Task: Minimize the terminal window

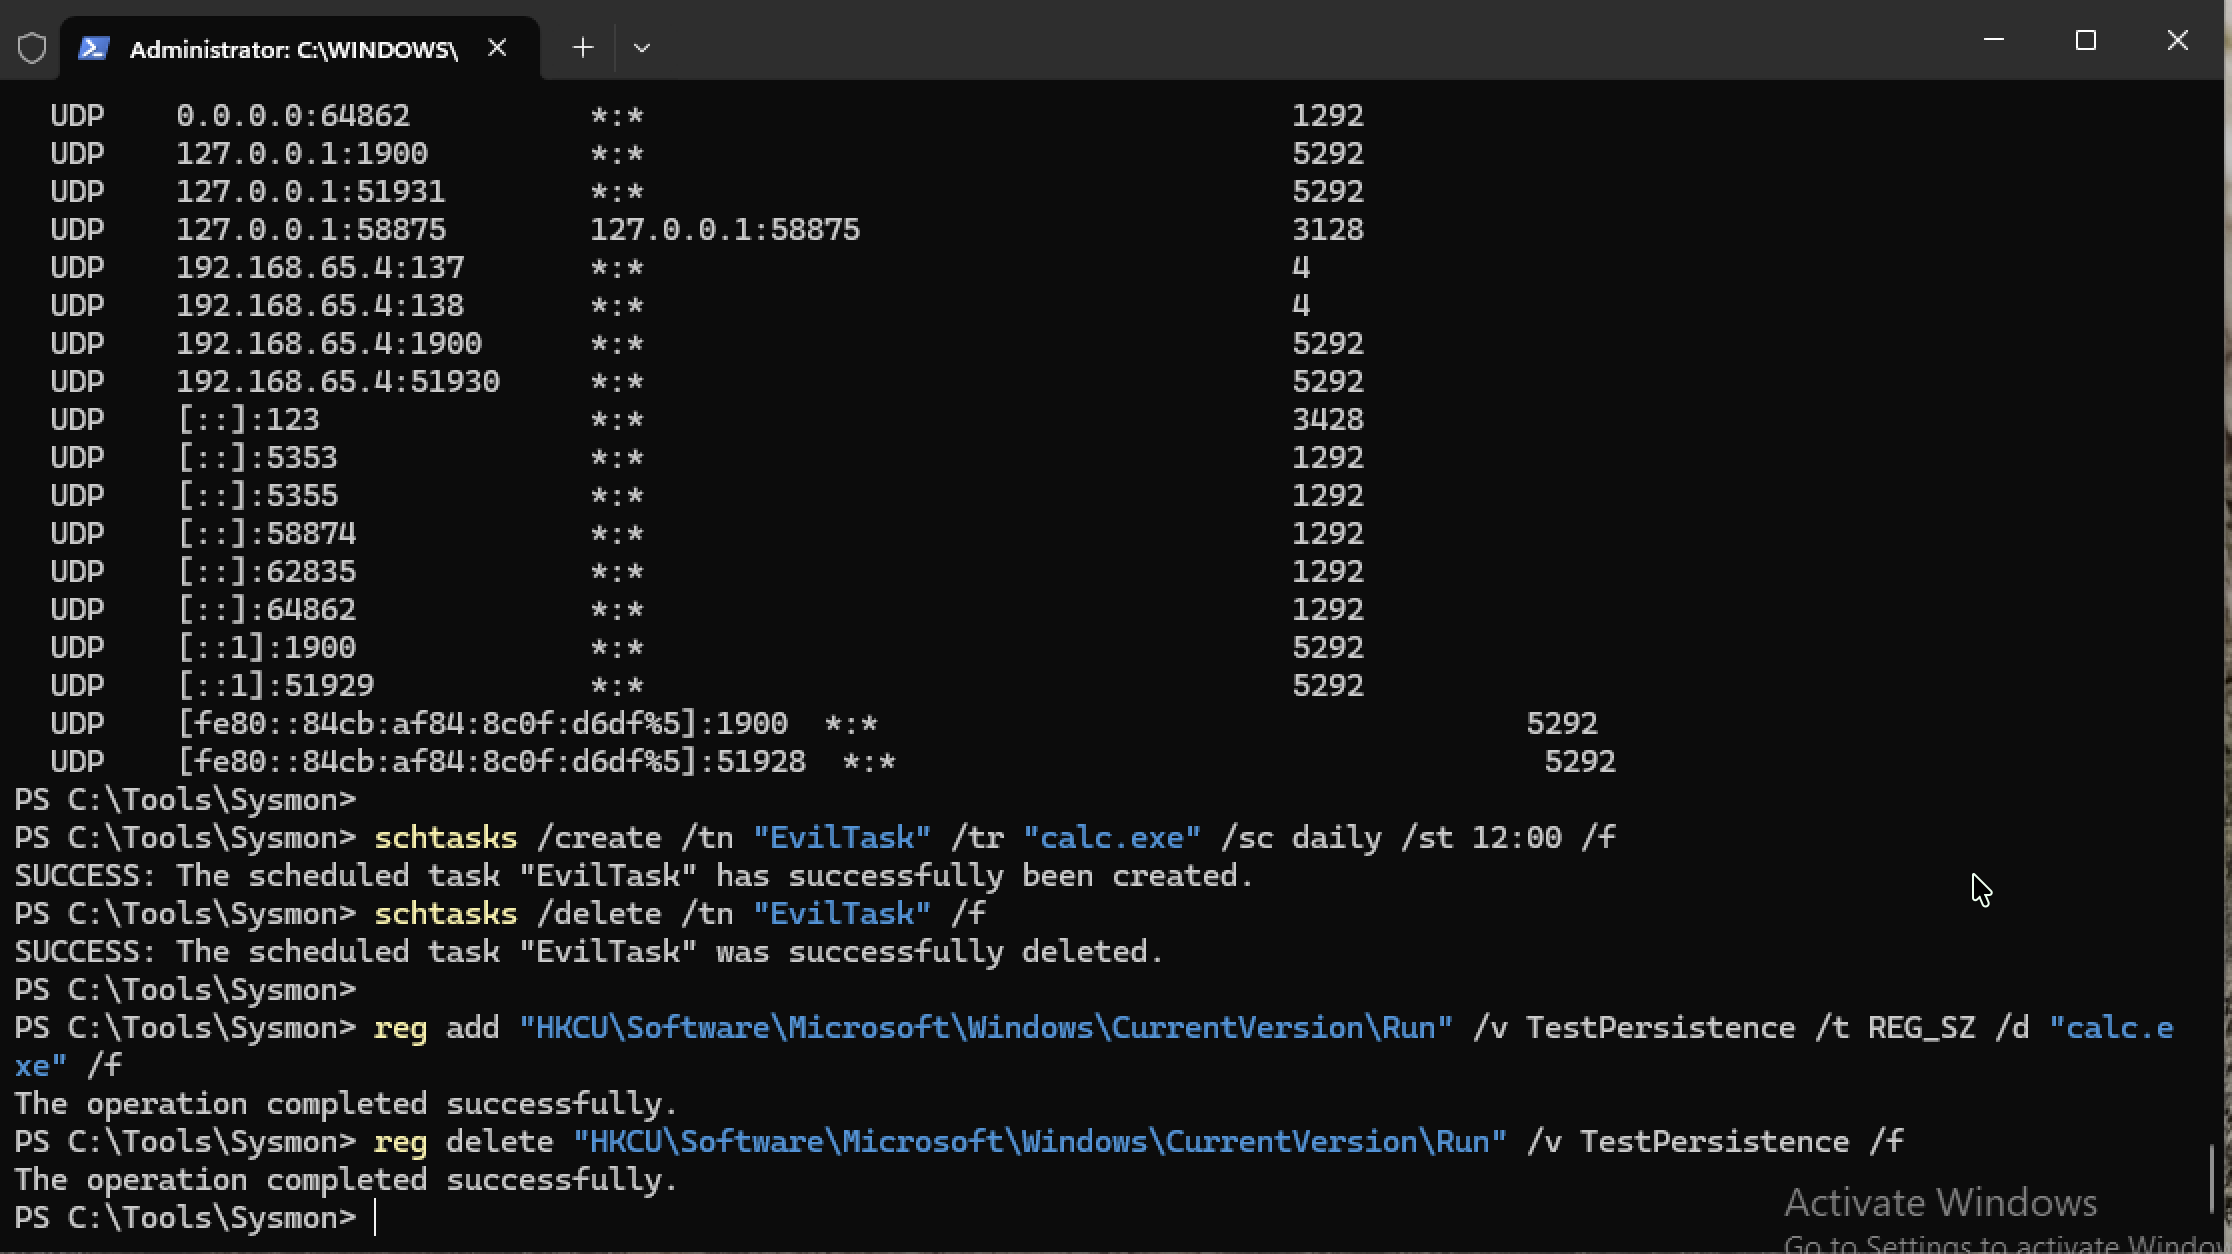Action: click(1994, 40)
